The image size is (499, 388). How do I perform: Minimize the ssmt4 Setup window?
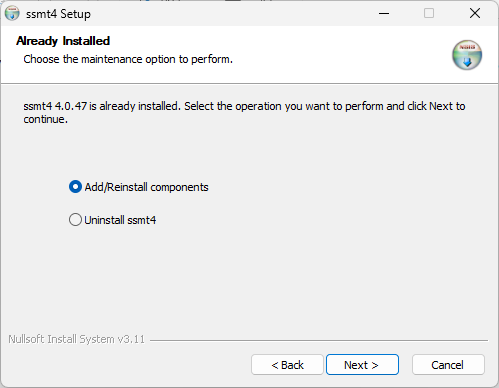(384, 14)
